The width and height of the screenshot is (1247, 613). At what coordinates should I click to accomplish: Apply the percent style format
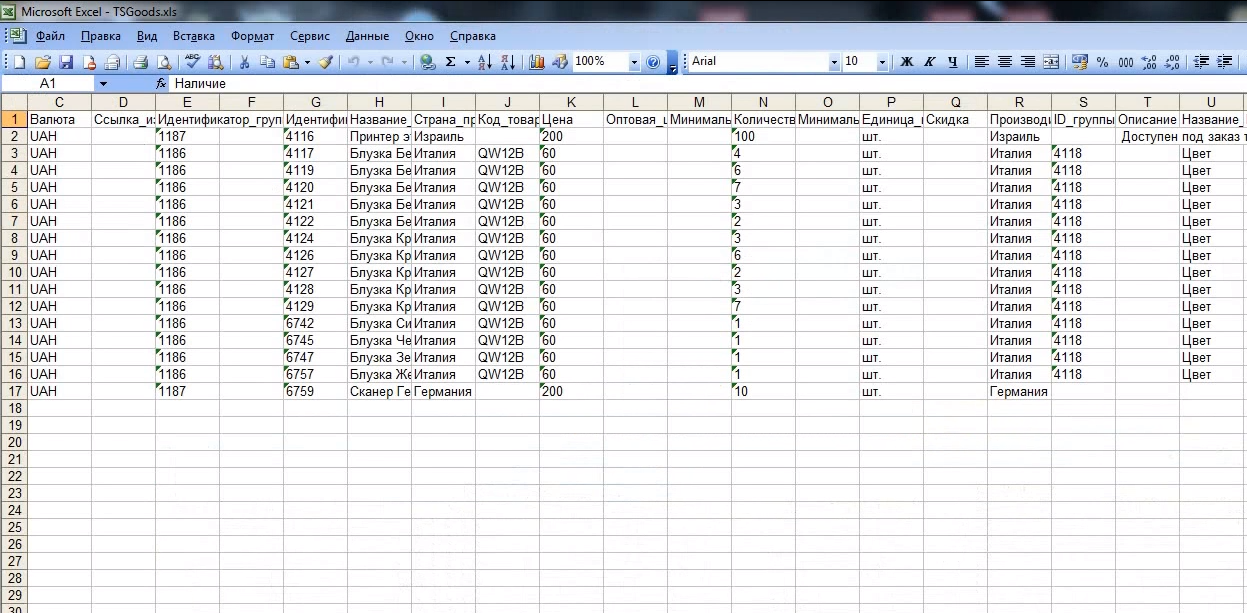coord(1102,62)
